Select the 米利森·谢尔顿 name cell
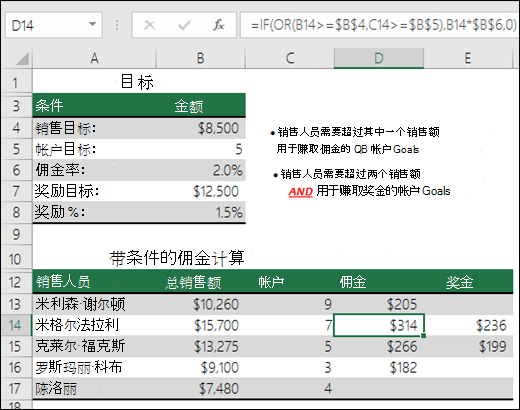Screen dimensions: 520x410 click(94, 304)
